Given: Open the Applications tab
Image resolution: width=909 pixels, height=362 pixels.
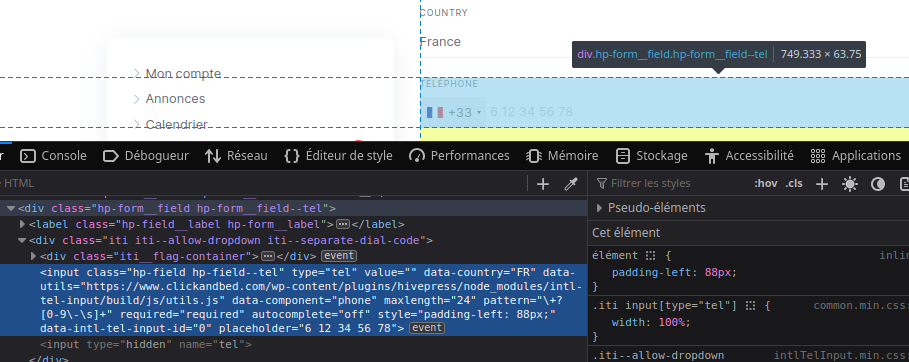Looking at the screenshot, I should 856,155.
